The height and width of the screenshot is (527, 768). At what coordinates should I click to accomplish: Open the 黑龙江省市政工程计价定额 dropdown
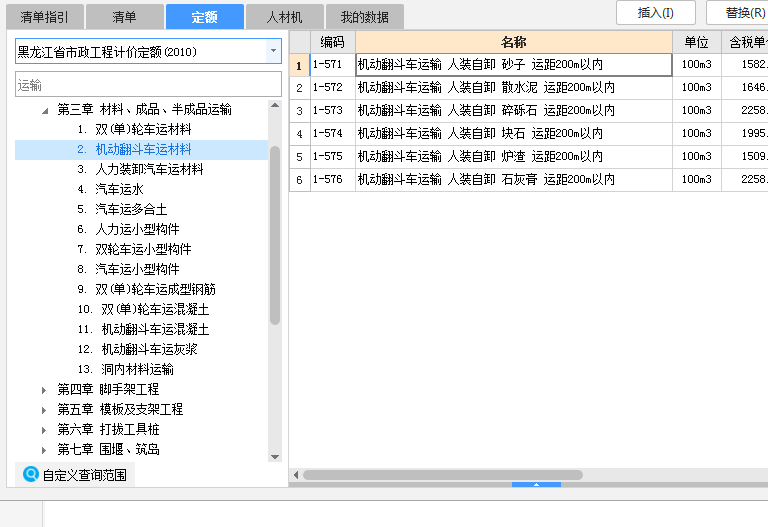pos(273,51)
